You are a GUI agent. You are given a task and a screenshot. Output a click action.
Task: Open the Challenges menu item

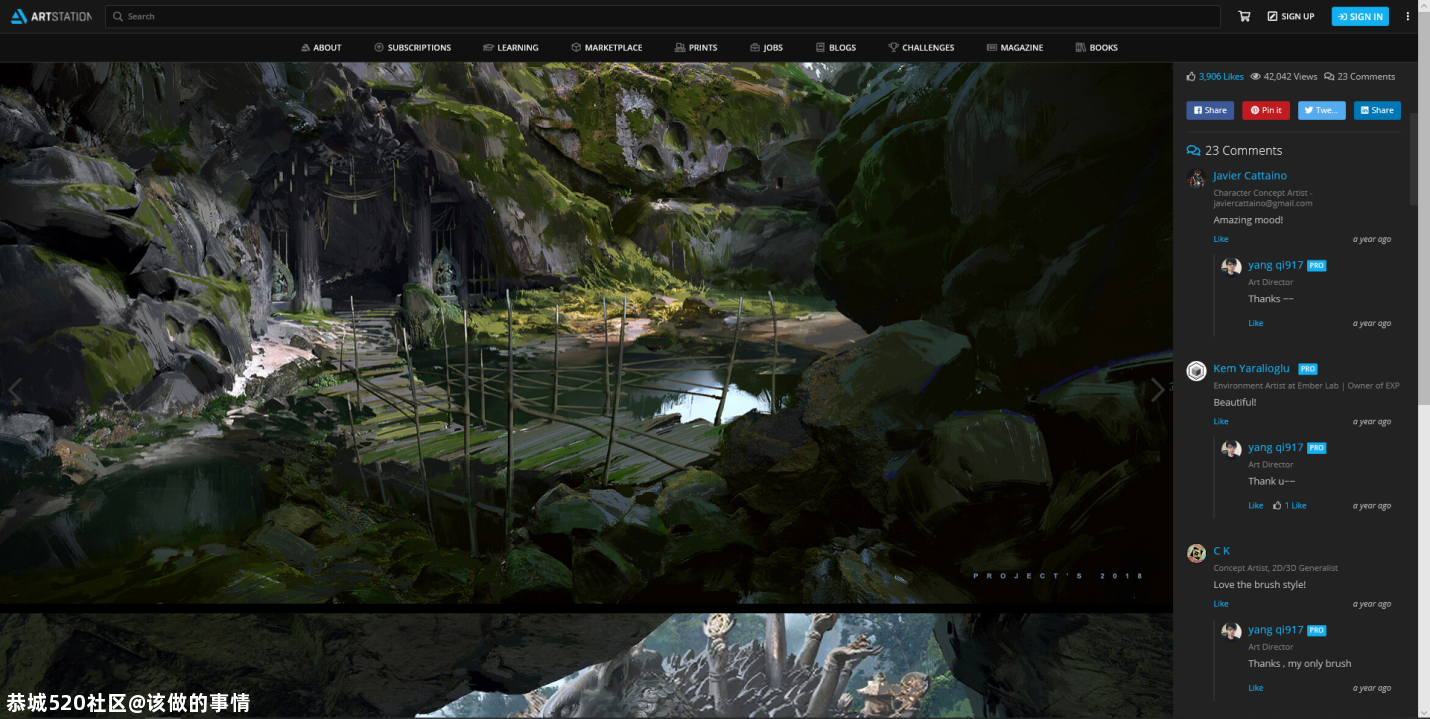coord(921,47)
